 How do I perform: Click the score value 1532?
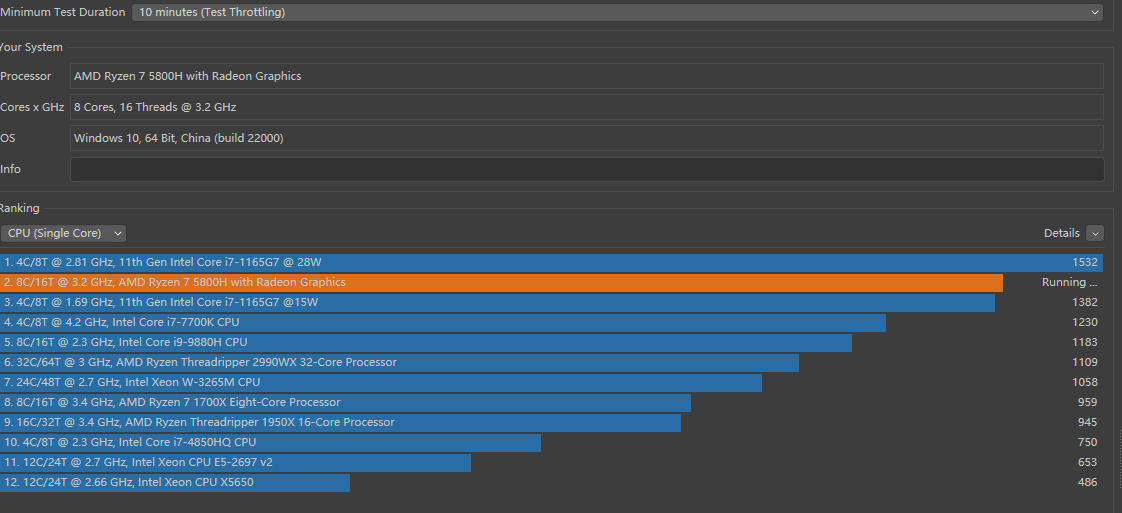1085,263
